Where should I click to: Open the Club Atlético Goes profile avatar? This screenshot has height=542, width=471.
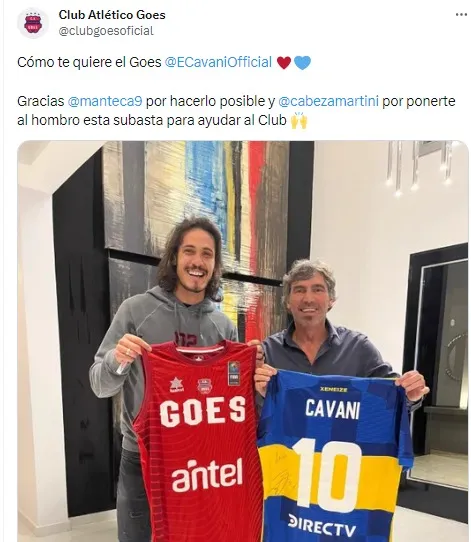(x=33, y=23)
